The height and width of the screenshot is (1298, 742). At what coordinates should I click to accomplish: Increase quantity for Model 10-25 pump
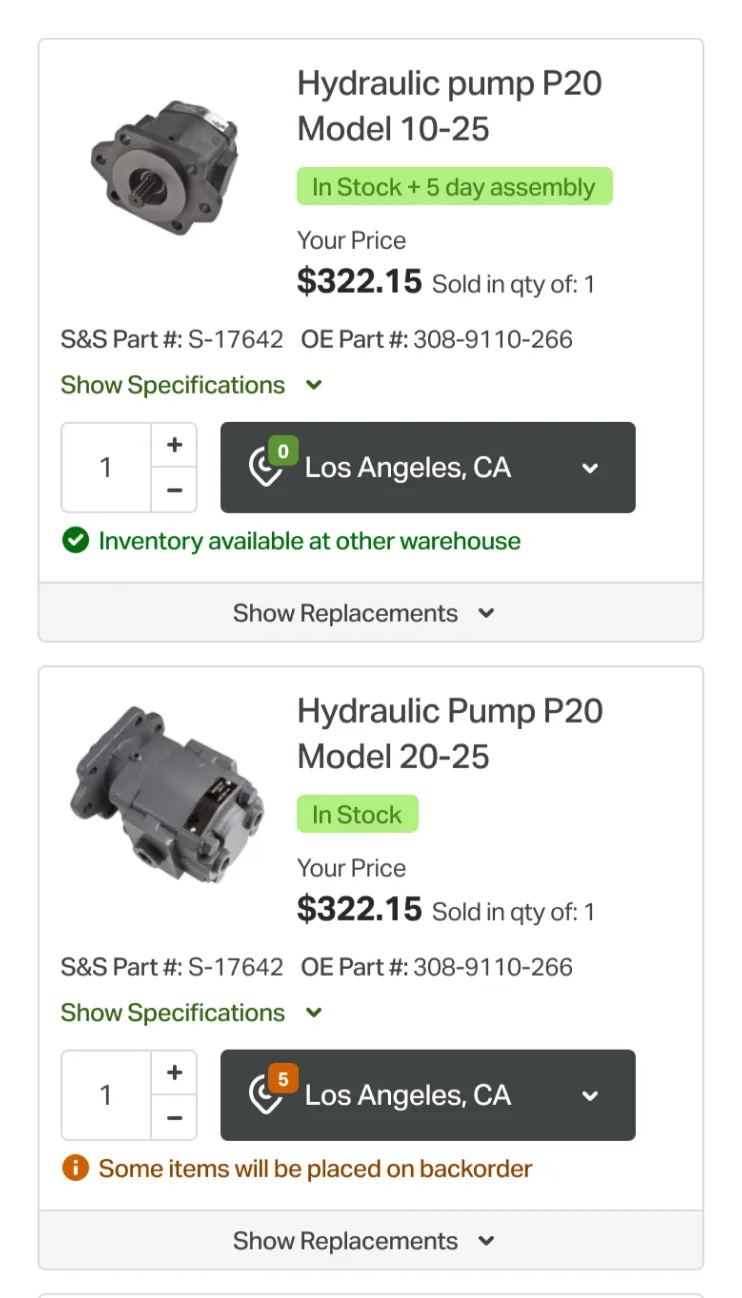tap(174, 445)
